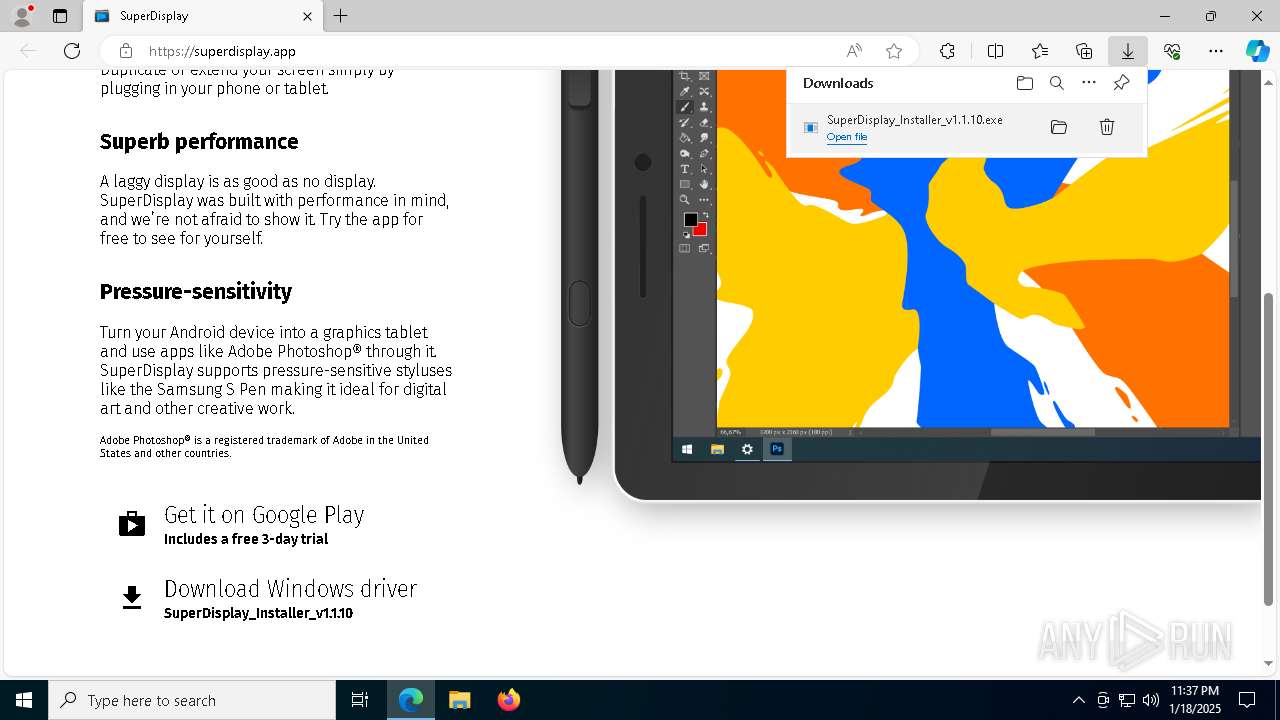Select SuperDisplay_Installer_v1.1.10.exe download entry

pyautogui.click(x=965, y=128)
